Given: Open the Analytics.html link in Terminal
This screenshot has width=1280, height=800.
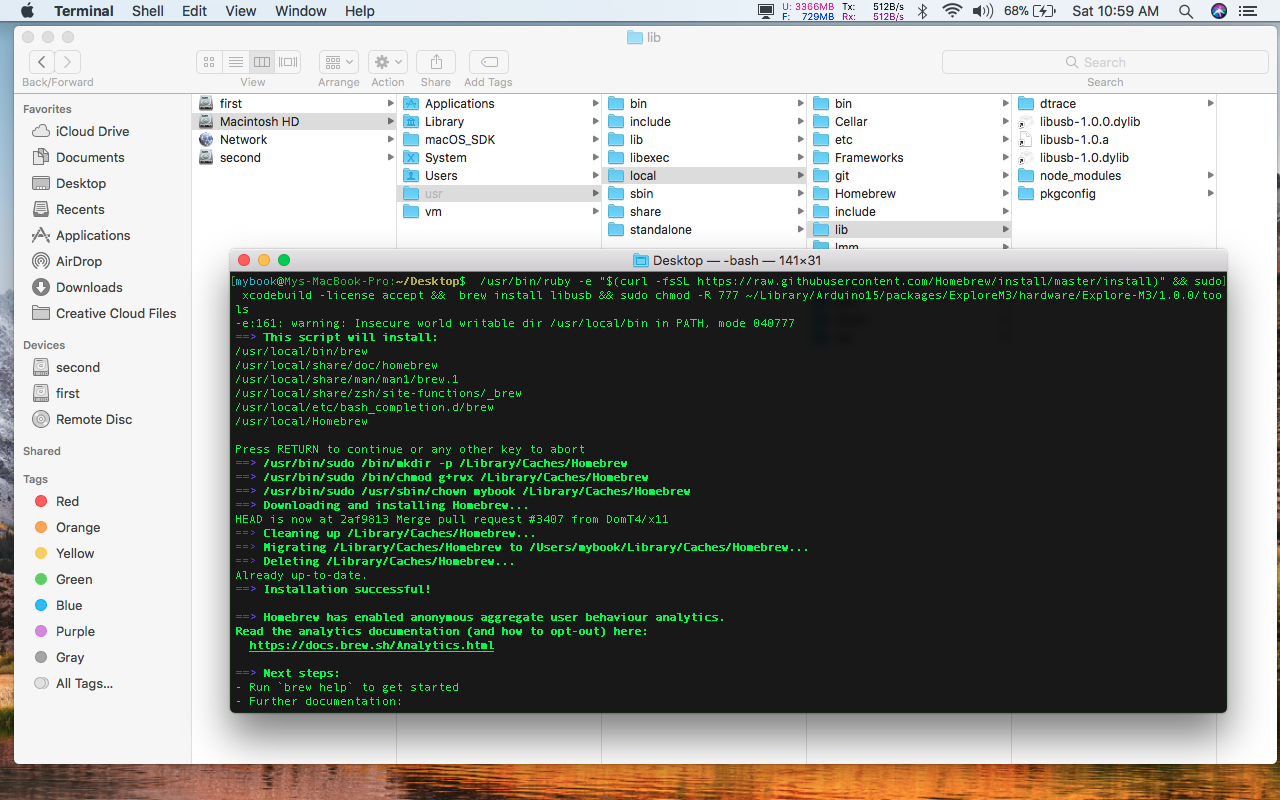Looking at the screenshot, I should pyautogui.click(x=371, y=645).
